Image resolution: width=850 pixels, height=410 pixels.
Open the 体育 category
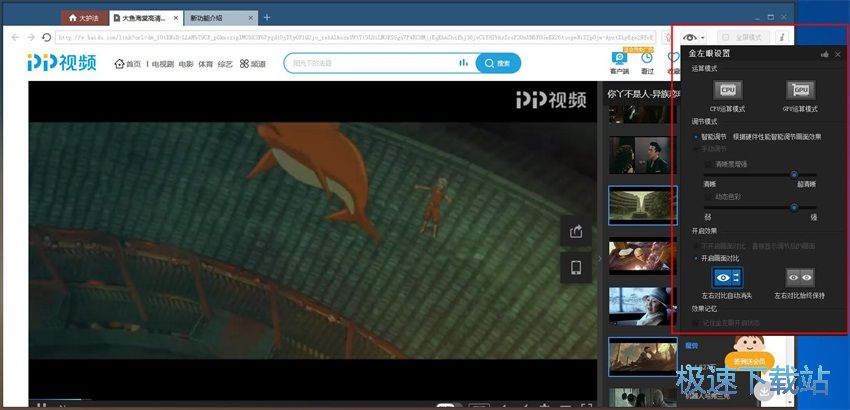[x=205, y=64]
